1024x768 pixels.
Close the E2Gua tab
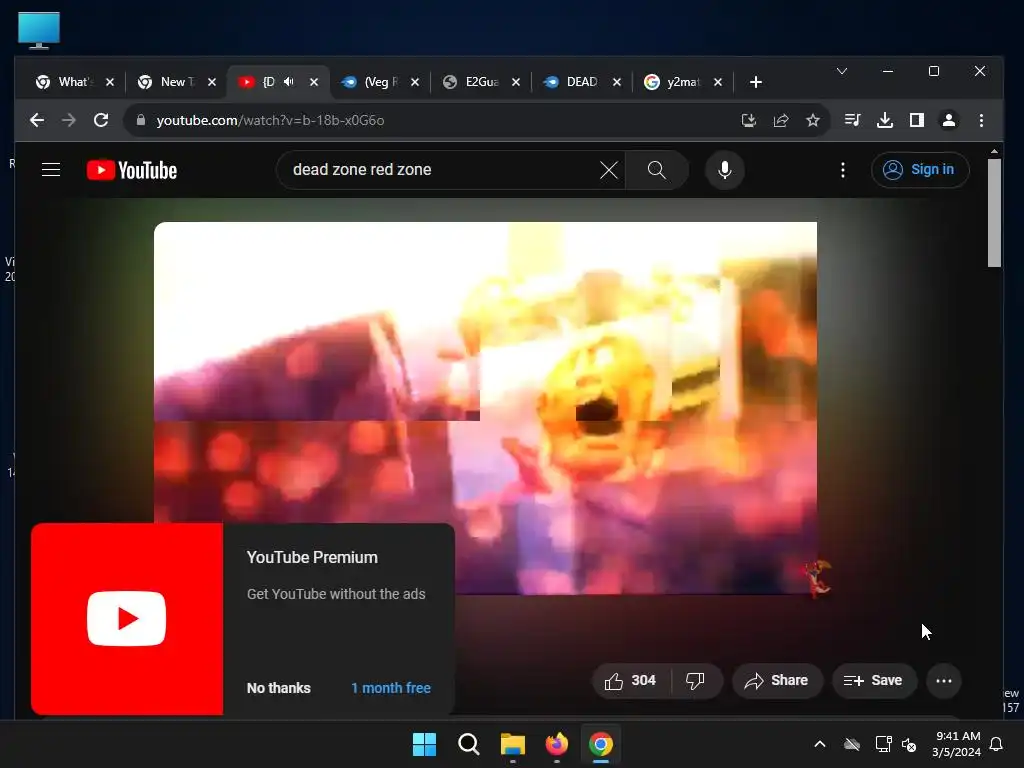[516, 82]
